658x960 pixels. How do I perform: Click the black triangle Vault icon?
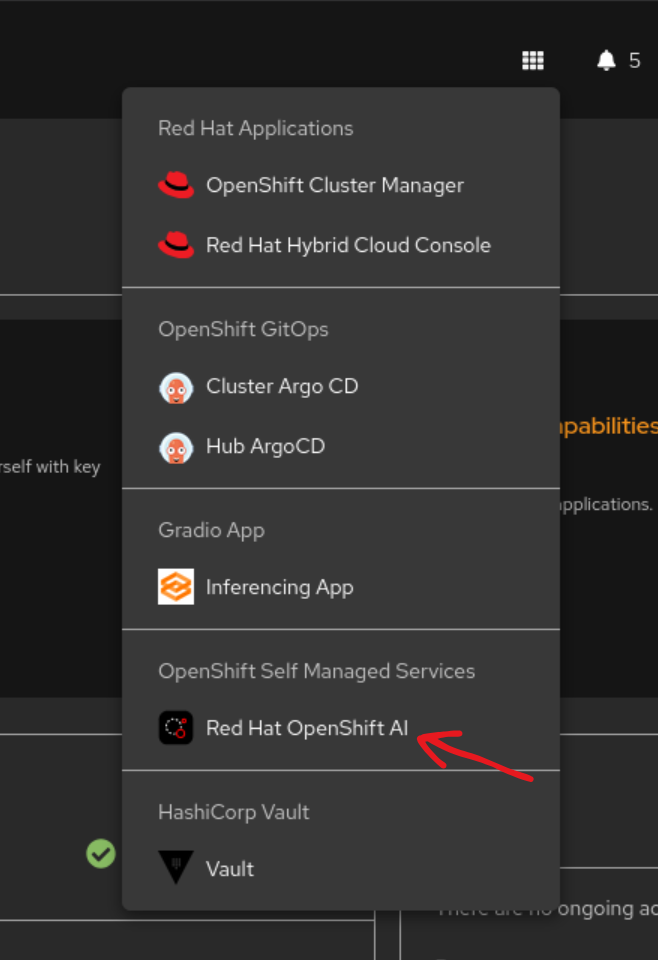[176, 868]
